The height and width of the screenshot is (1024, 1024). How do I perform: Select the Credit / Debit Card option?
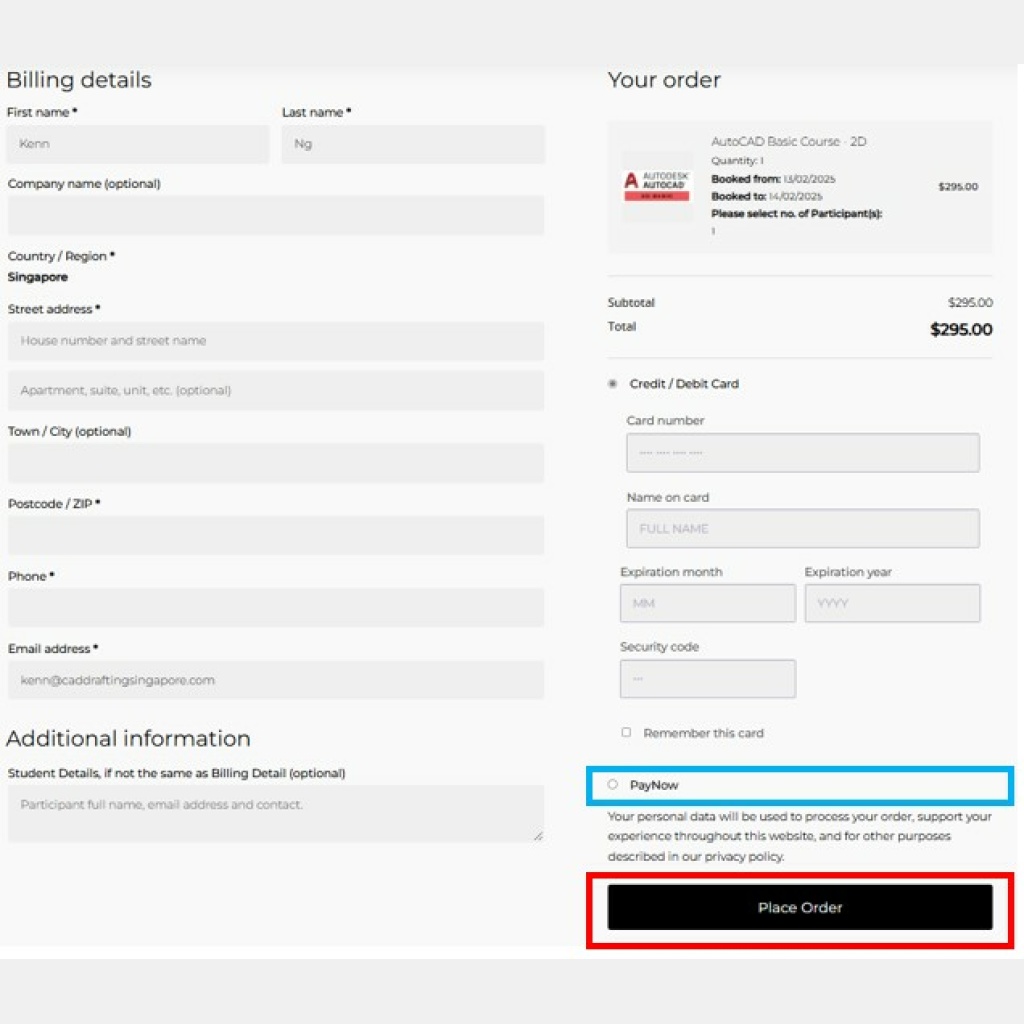[x=613, y=384]
